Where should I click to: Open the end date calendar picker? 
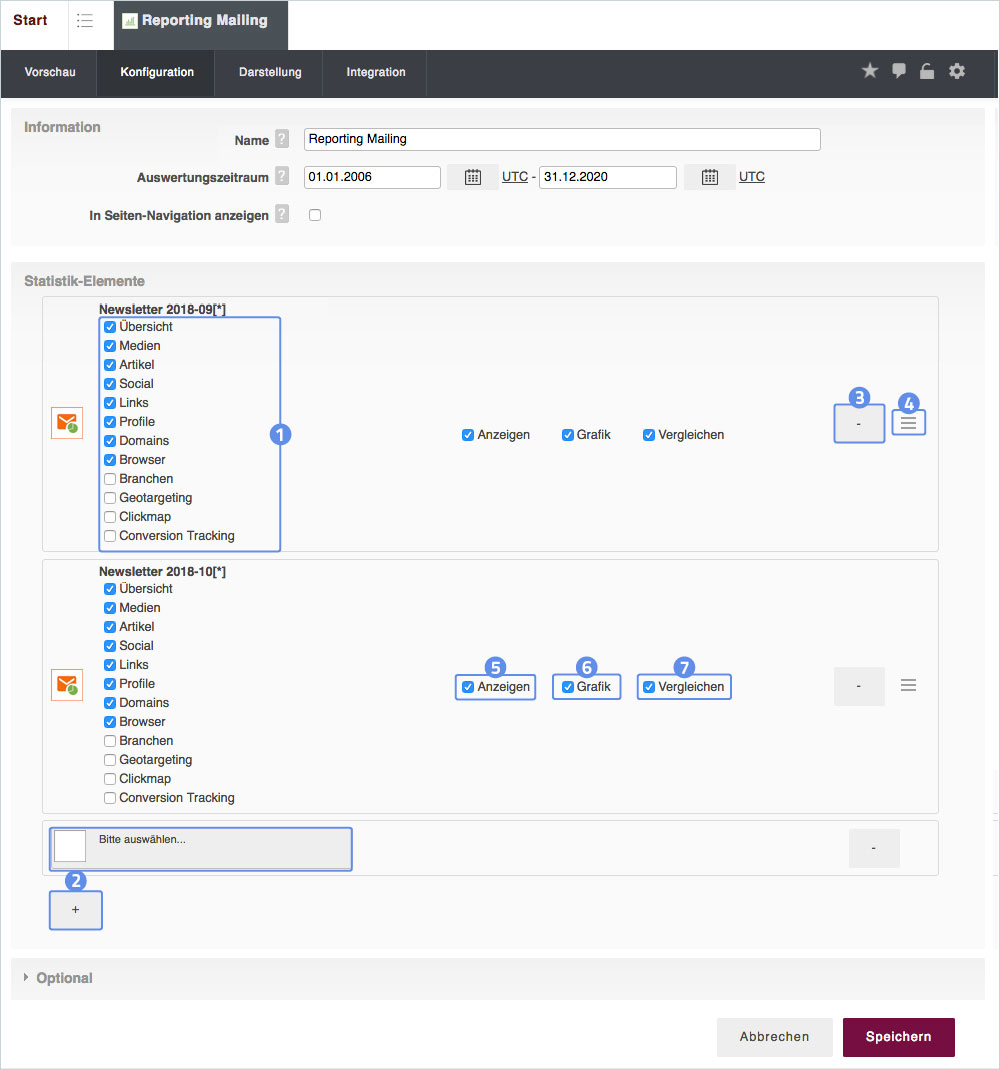710,177
